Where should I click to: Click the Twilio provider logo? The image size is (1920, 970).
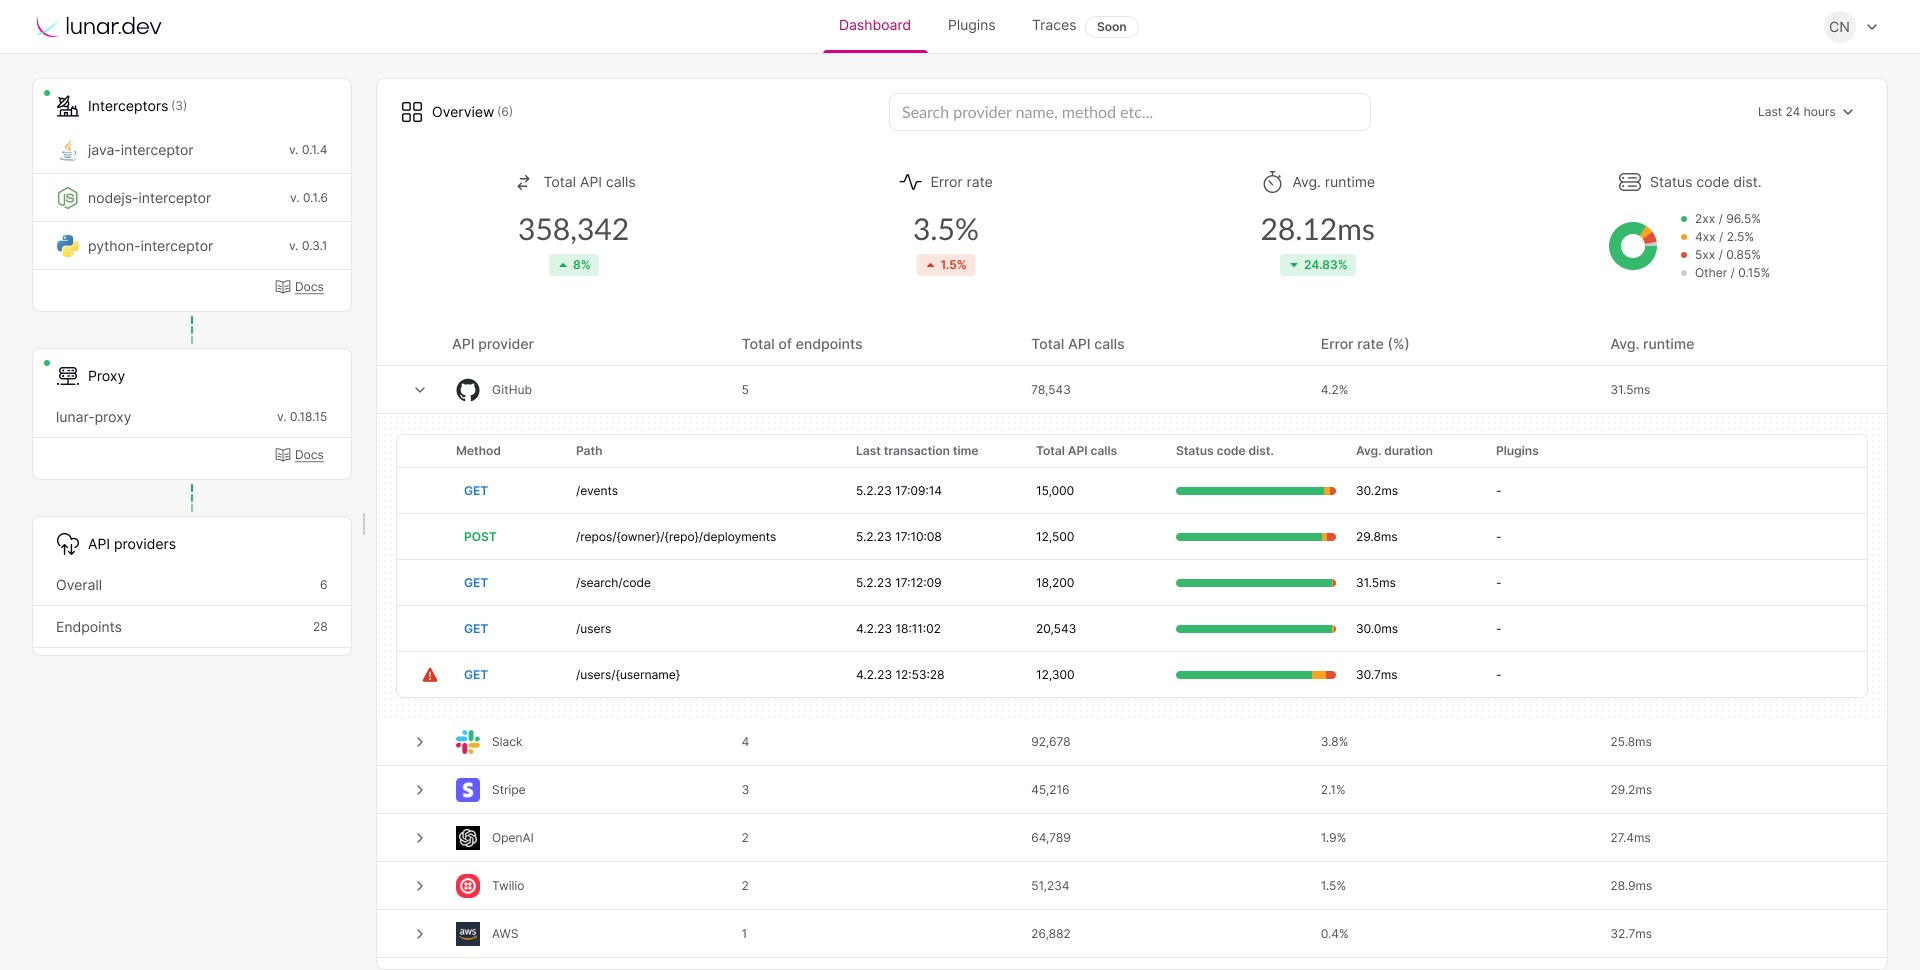tap(467, 886)
